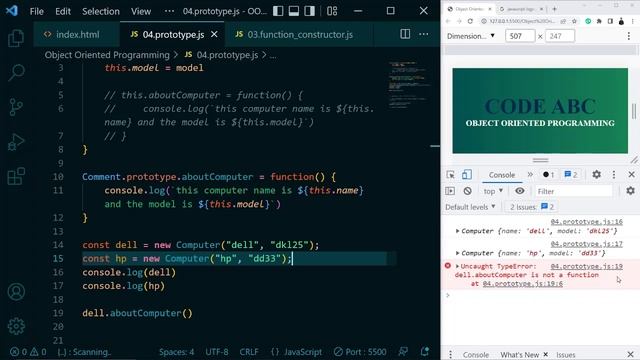This screenshot has height=360, width=640.
Task: Open the Search view in activity bar
Action: point(16,73)
